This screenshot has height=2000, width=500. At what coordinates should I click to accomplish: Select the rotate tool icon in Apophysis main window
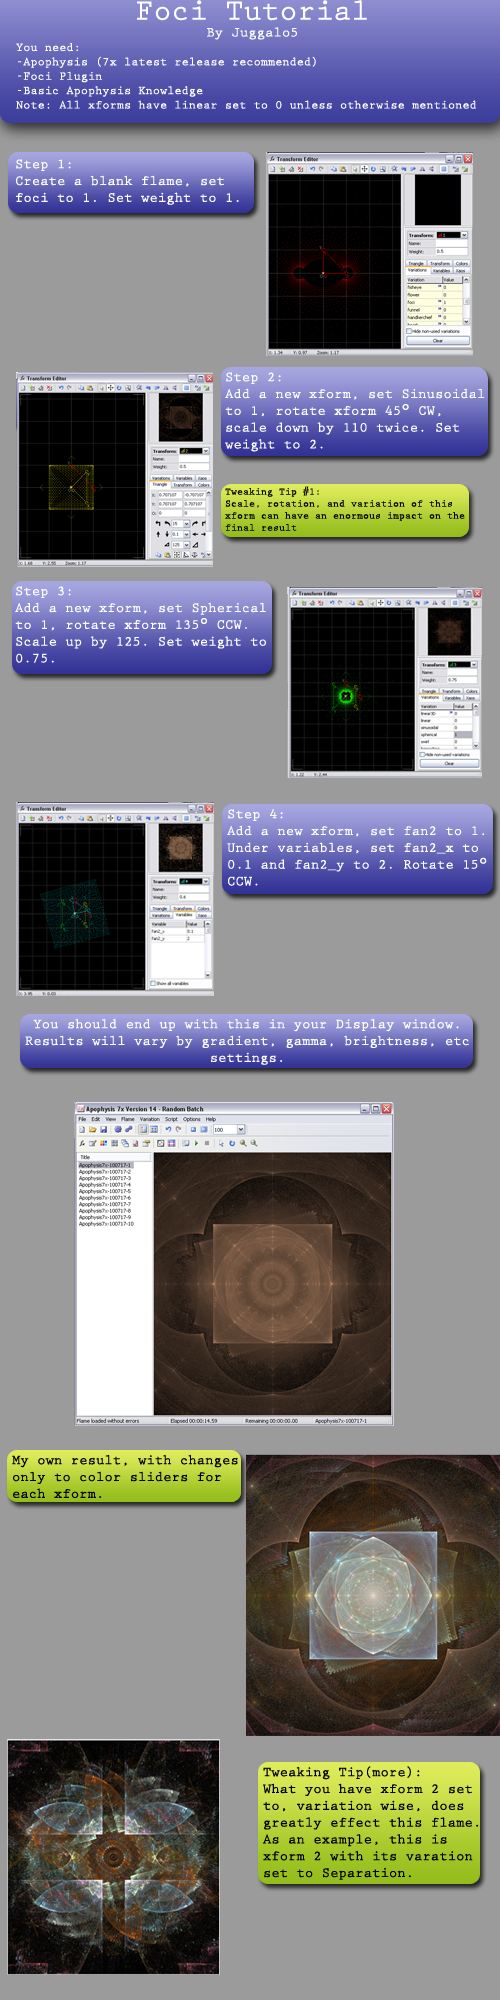(x=232, y=1143)
